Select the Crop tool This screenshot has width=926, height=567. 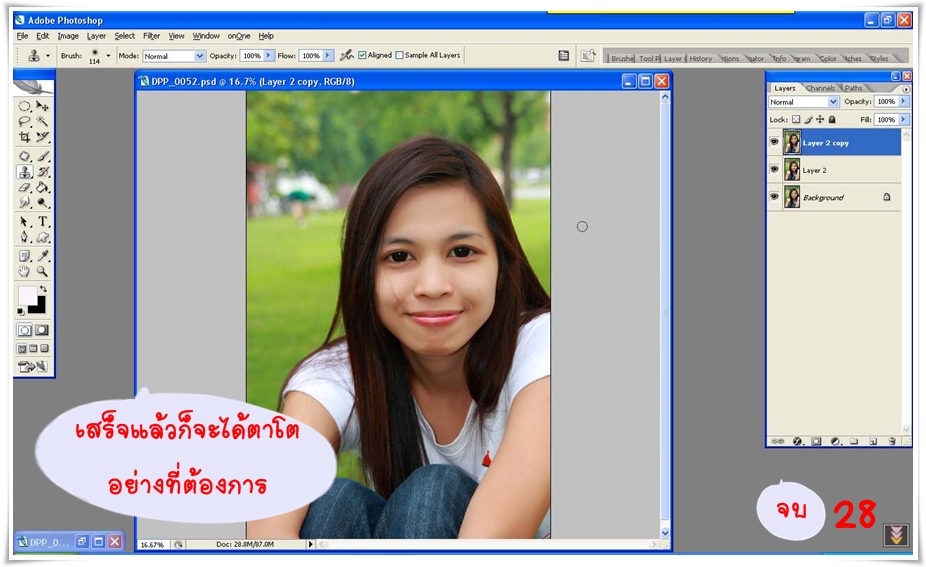pos(24,137)
